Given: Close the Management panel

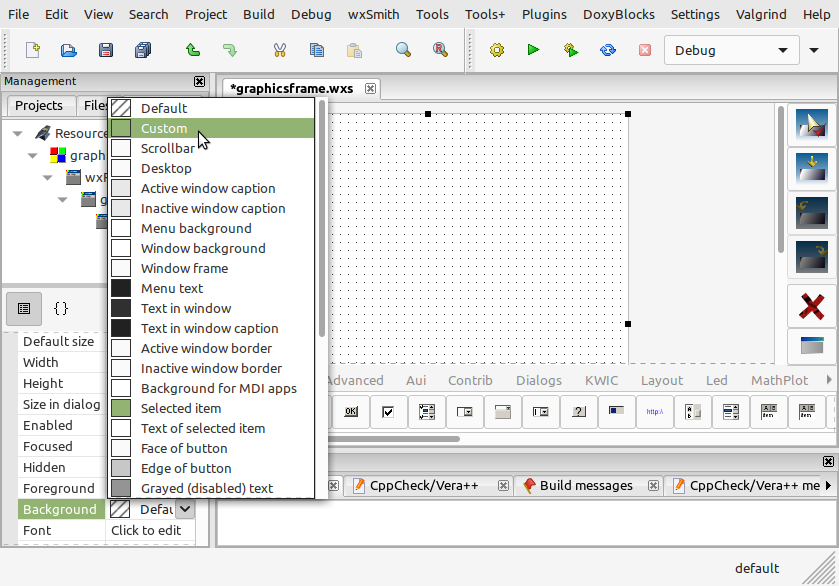Looking at the screenshot, I should (199, 81).
